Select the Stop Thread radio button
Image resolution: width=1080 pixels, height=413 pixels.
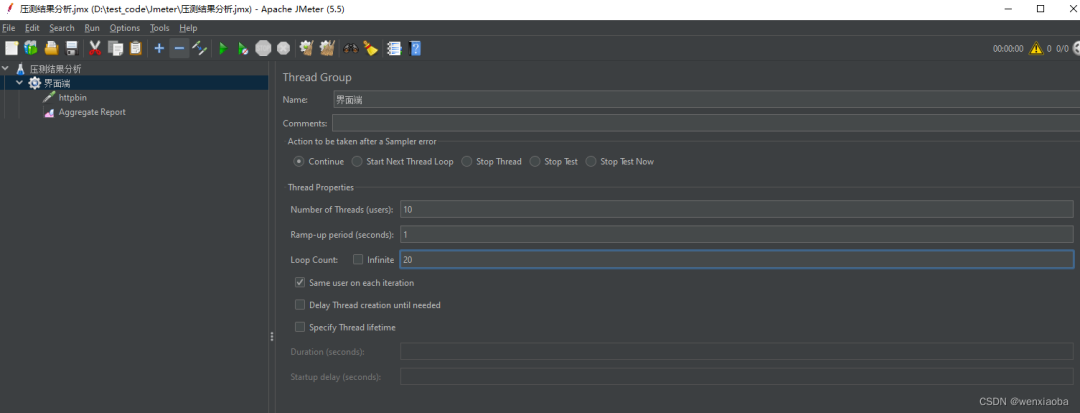click(x=466, y=162)
